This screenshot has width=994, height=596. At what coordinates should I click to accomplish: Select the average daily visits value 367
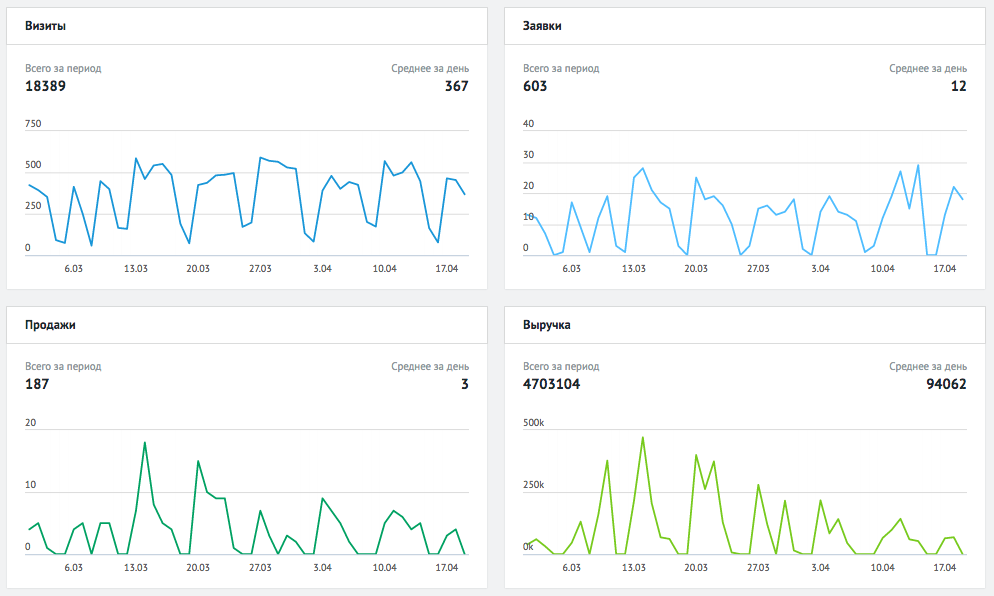[456, 86]
